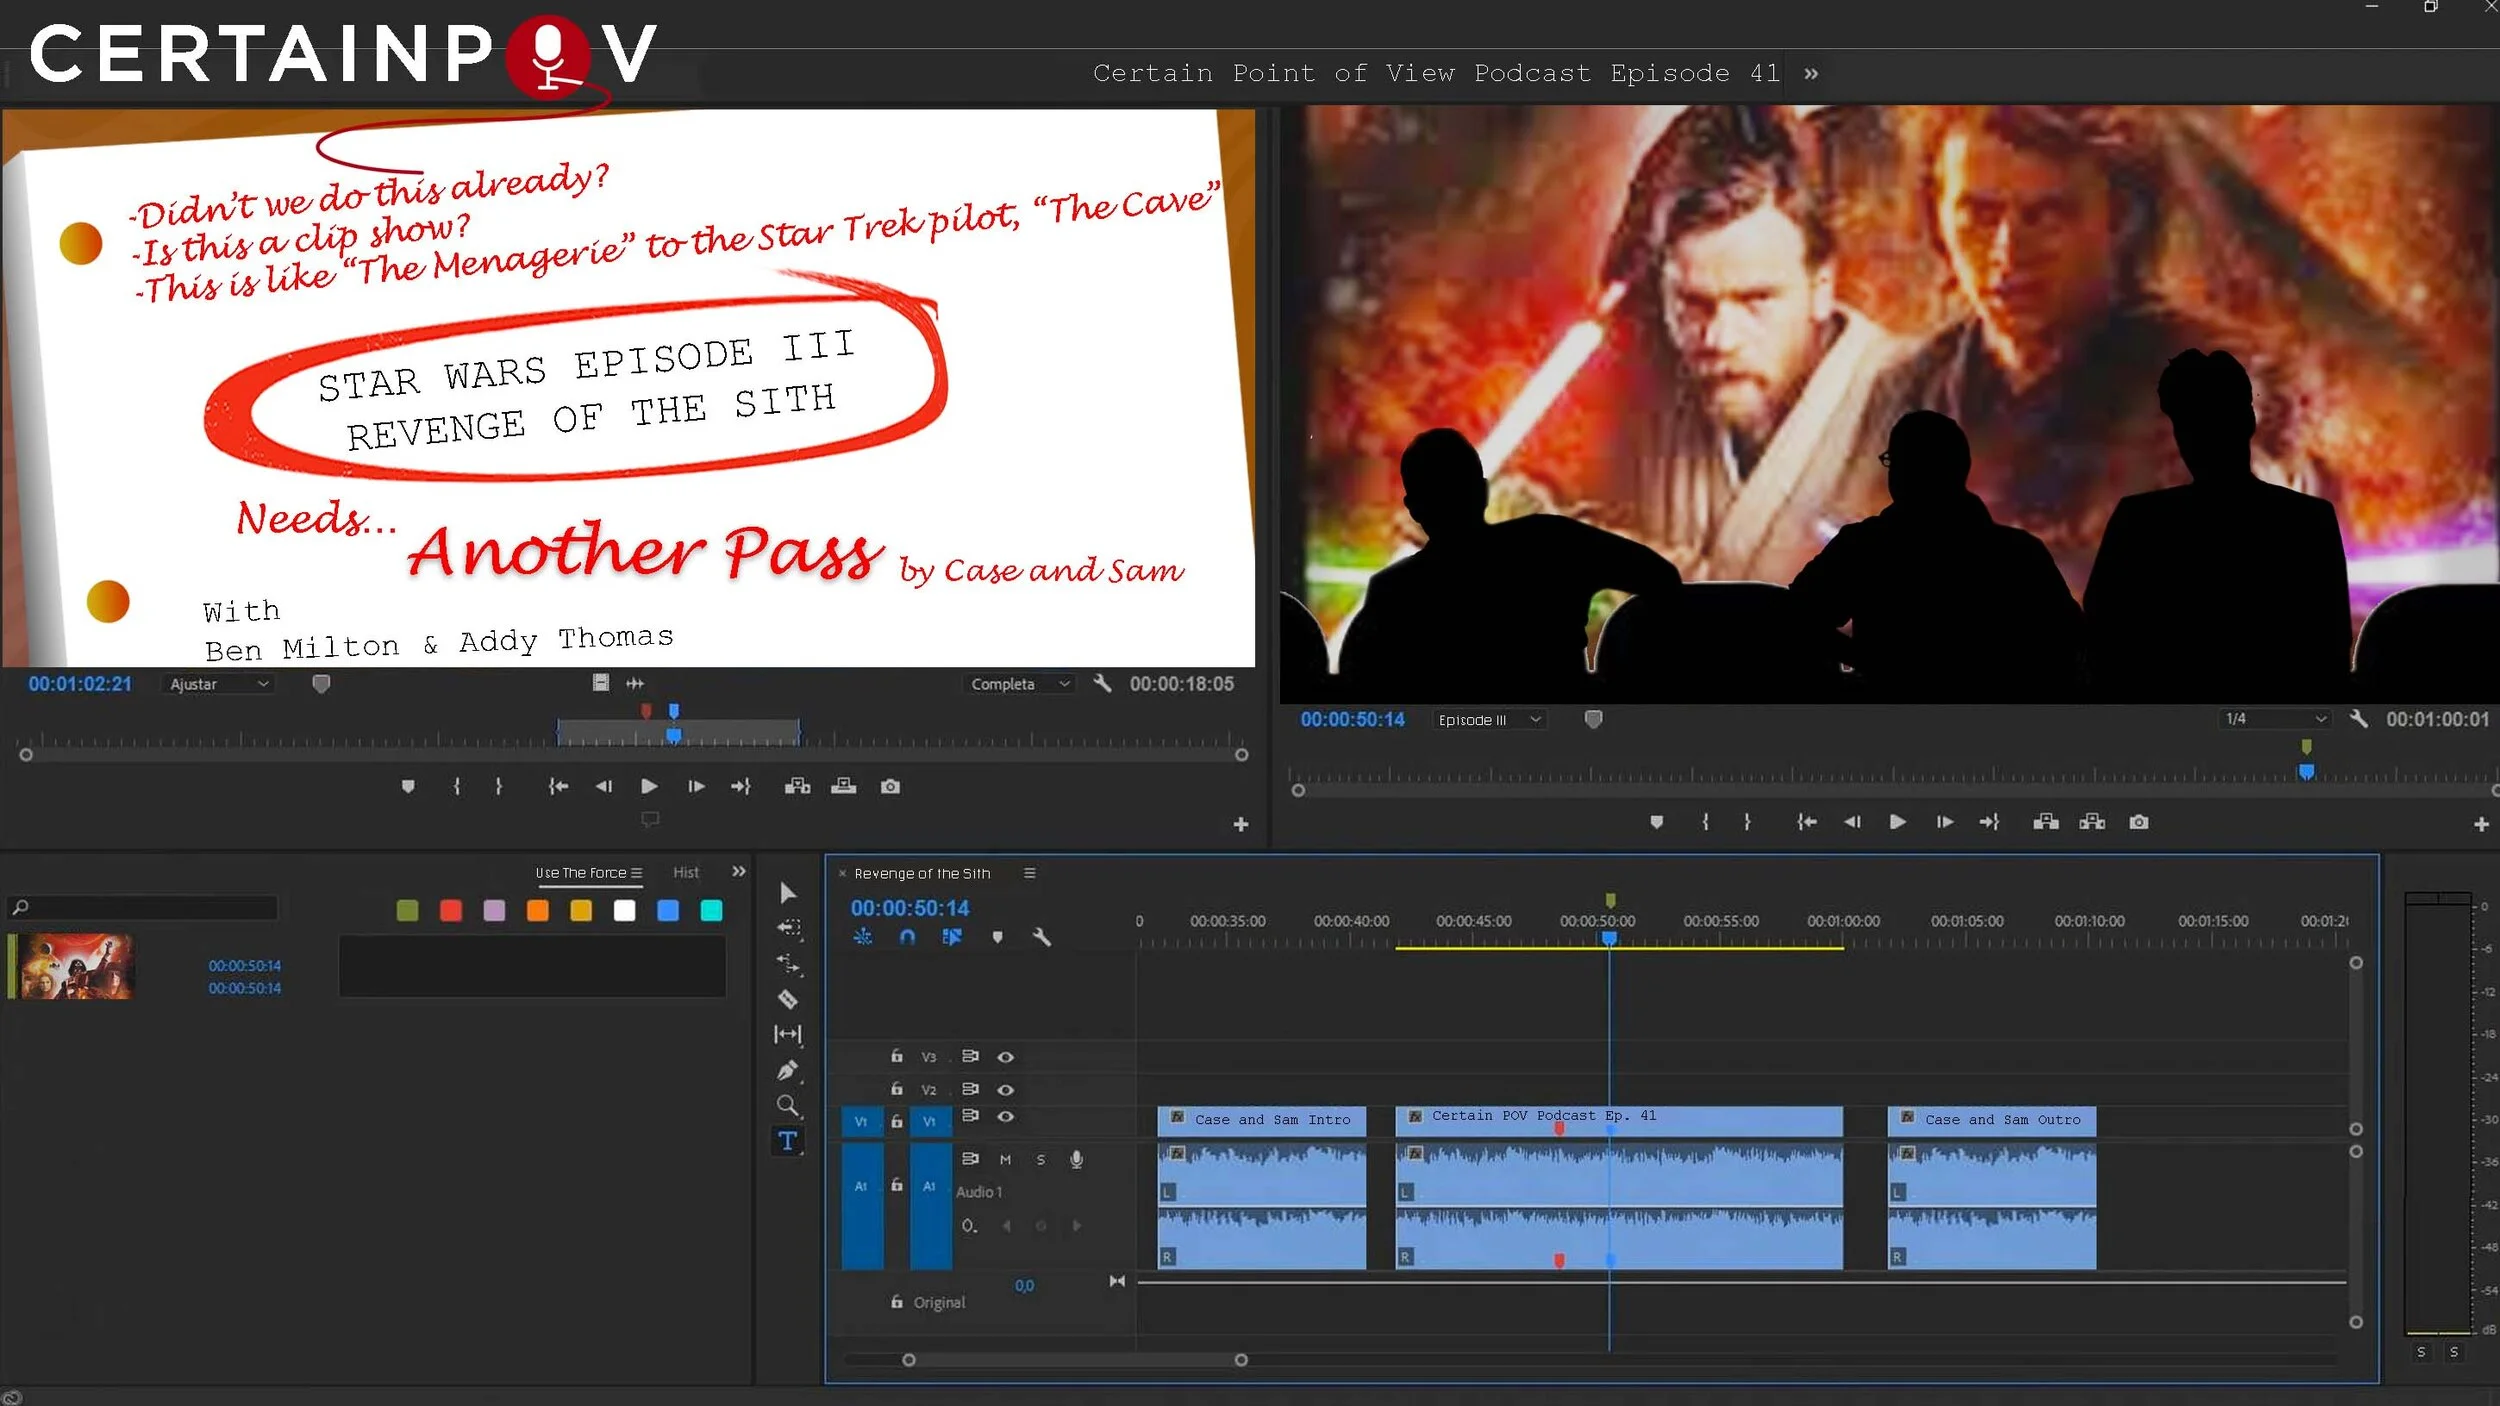The width and height of the screenshot is (2500, 1406).
Task: Select the Selection arrow tool
Action: 788,892
